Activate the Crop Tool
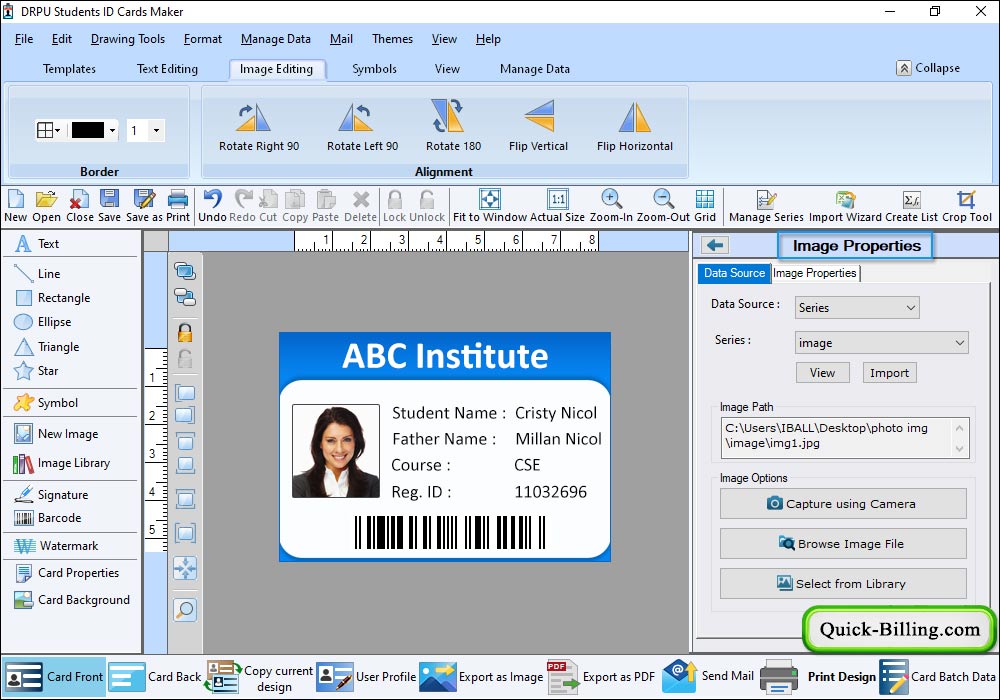Viewport: 1000px width, 700px height. point(967,206)
